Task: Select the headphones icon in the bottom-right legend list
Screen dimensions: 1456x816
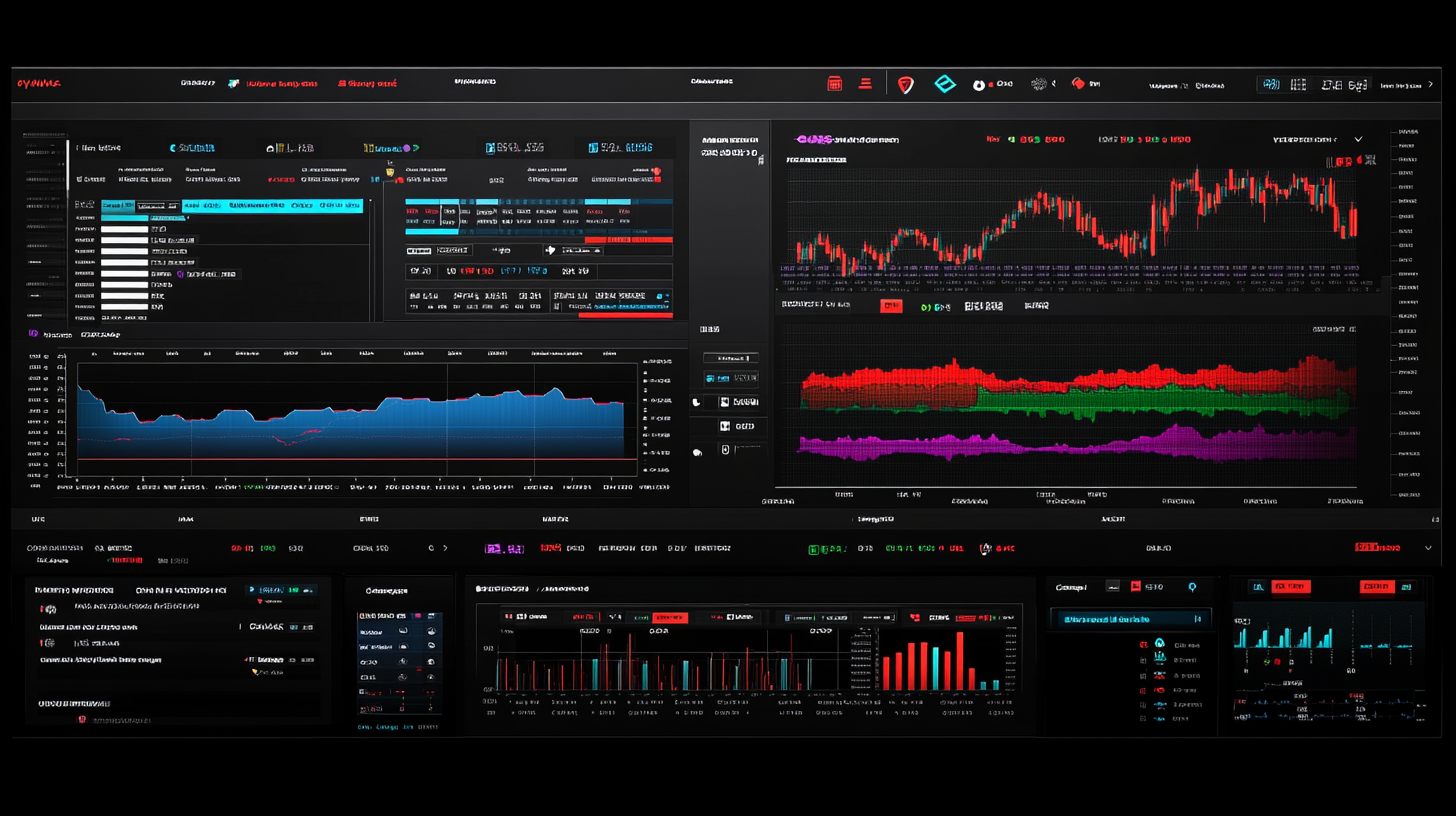Action: tap(1159, 642)
